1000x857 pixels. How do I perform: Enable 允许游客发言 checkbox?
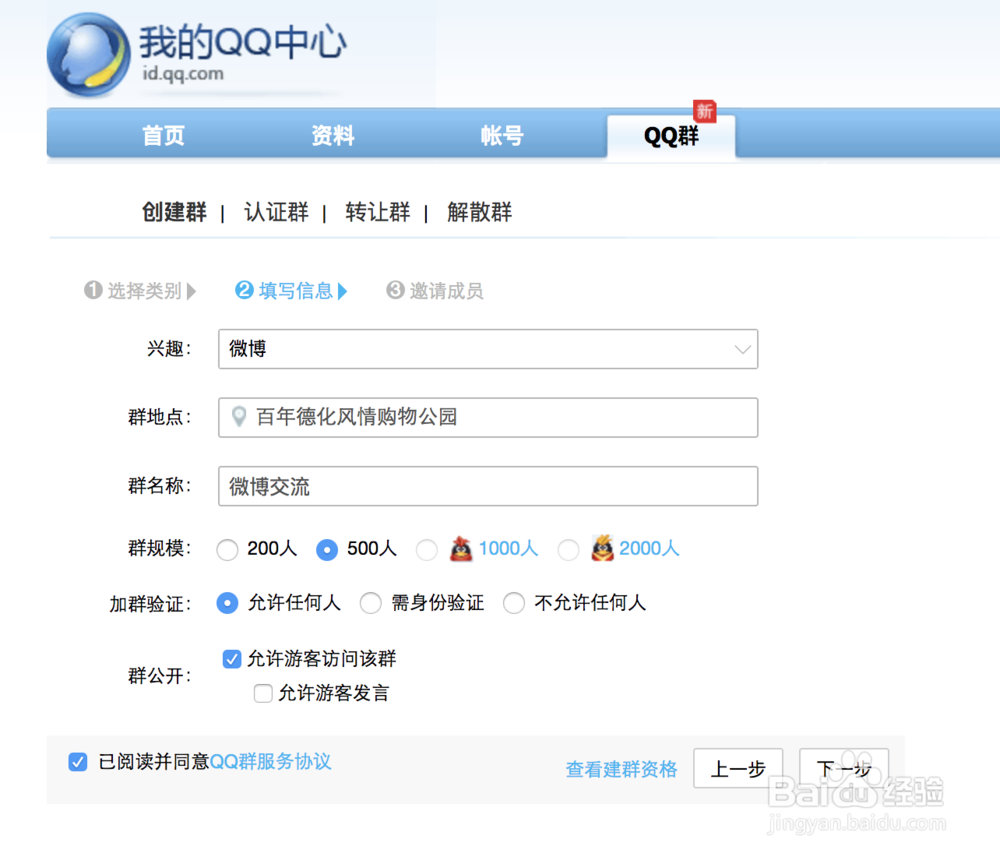(263, 693)
